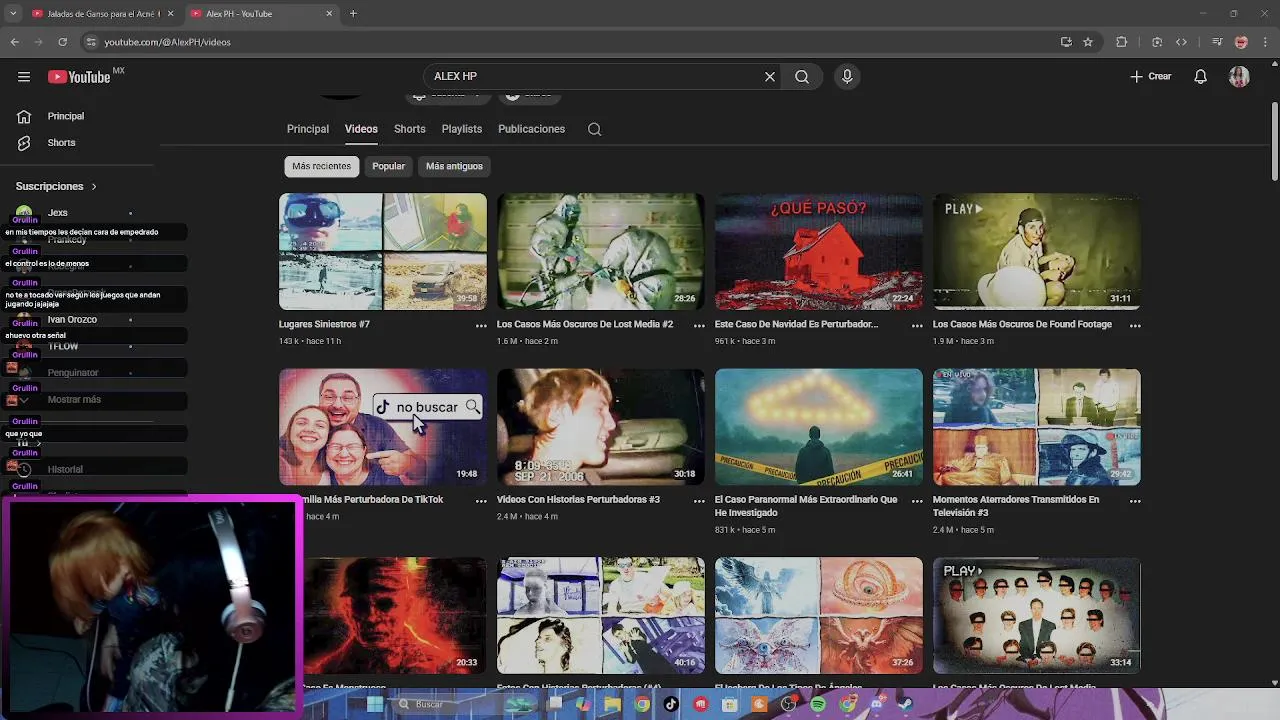Expand Mostrar más subscriptions
The width and height of the screenshot is (1280, 720).
coord(74,400)
